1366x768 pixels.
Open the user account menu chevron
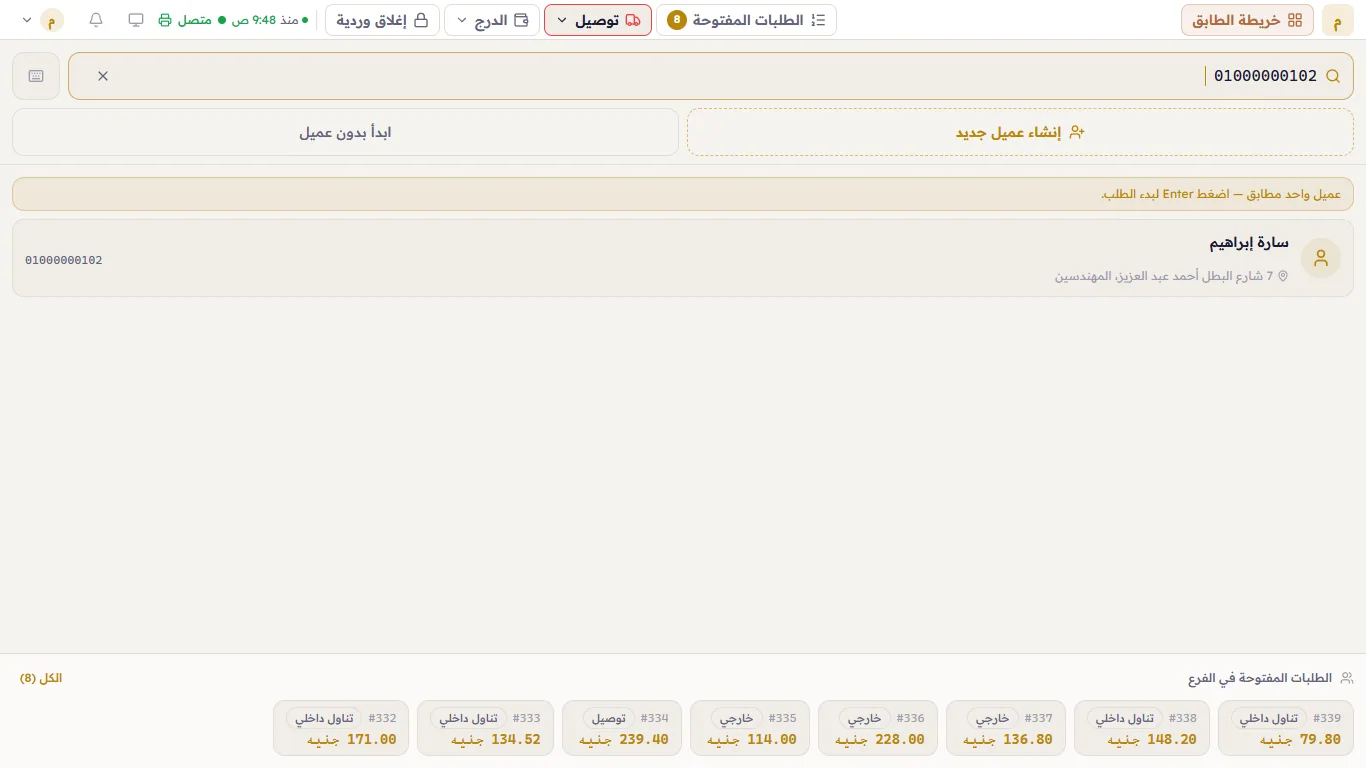pos(27,20)
